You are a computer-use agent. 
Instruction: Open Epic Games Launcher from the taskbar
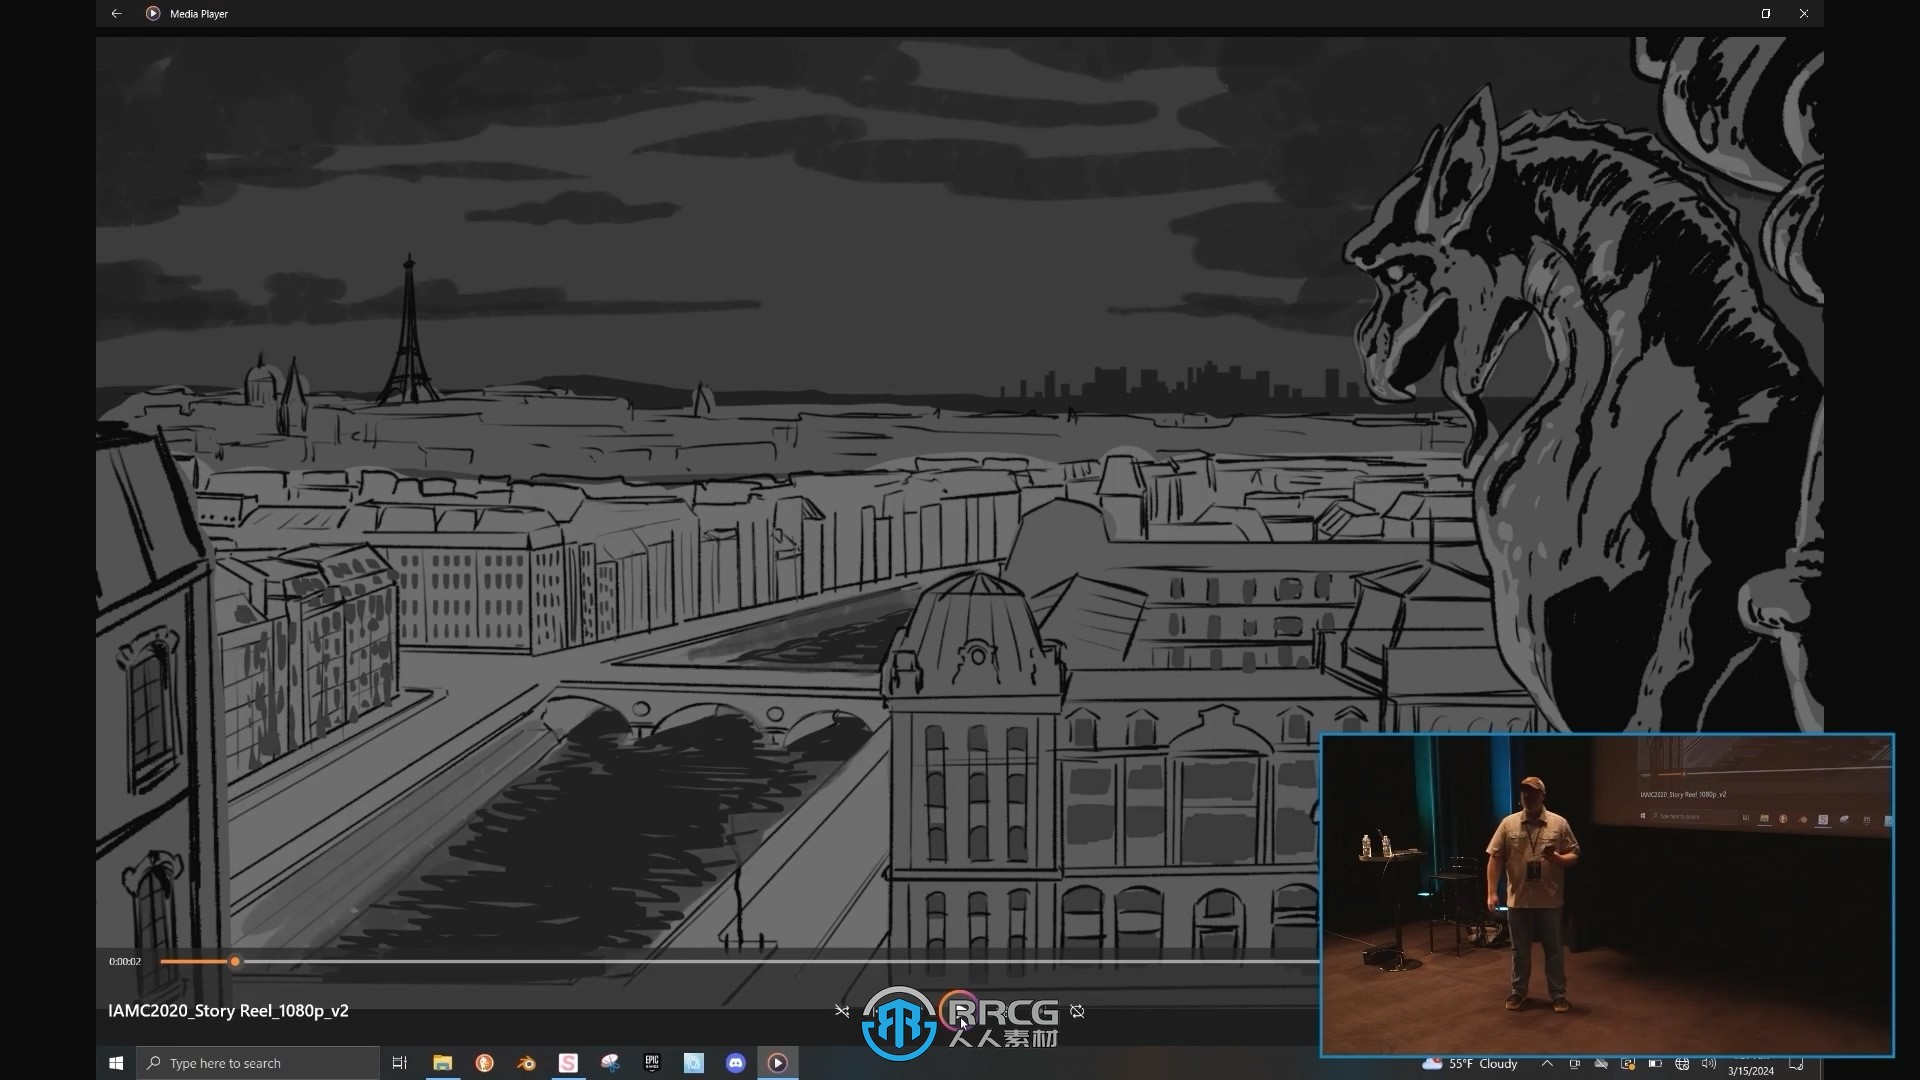[x=652, y=1063]
